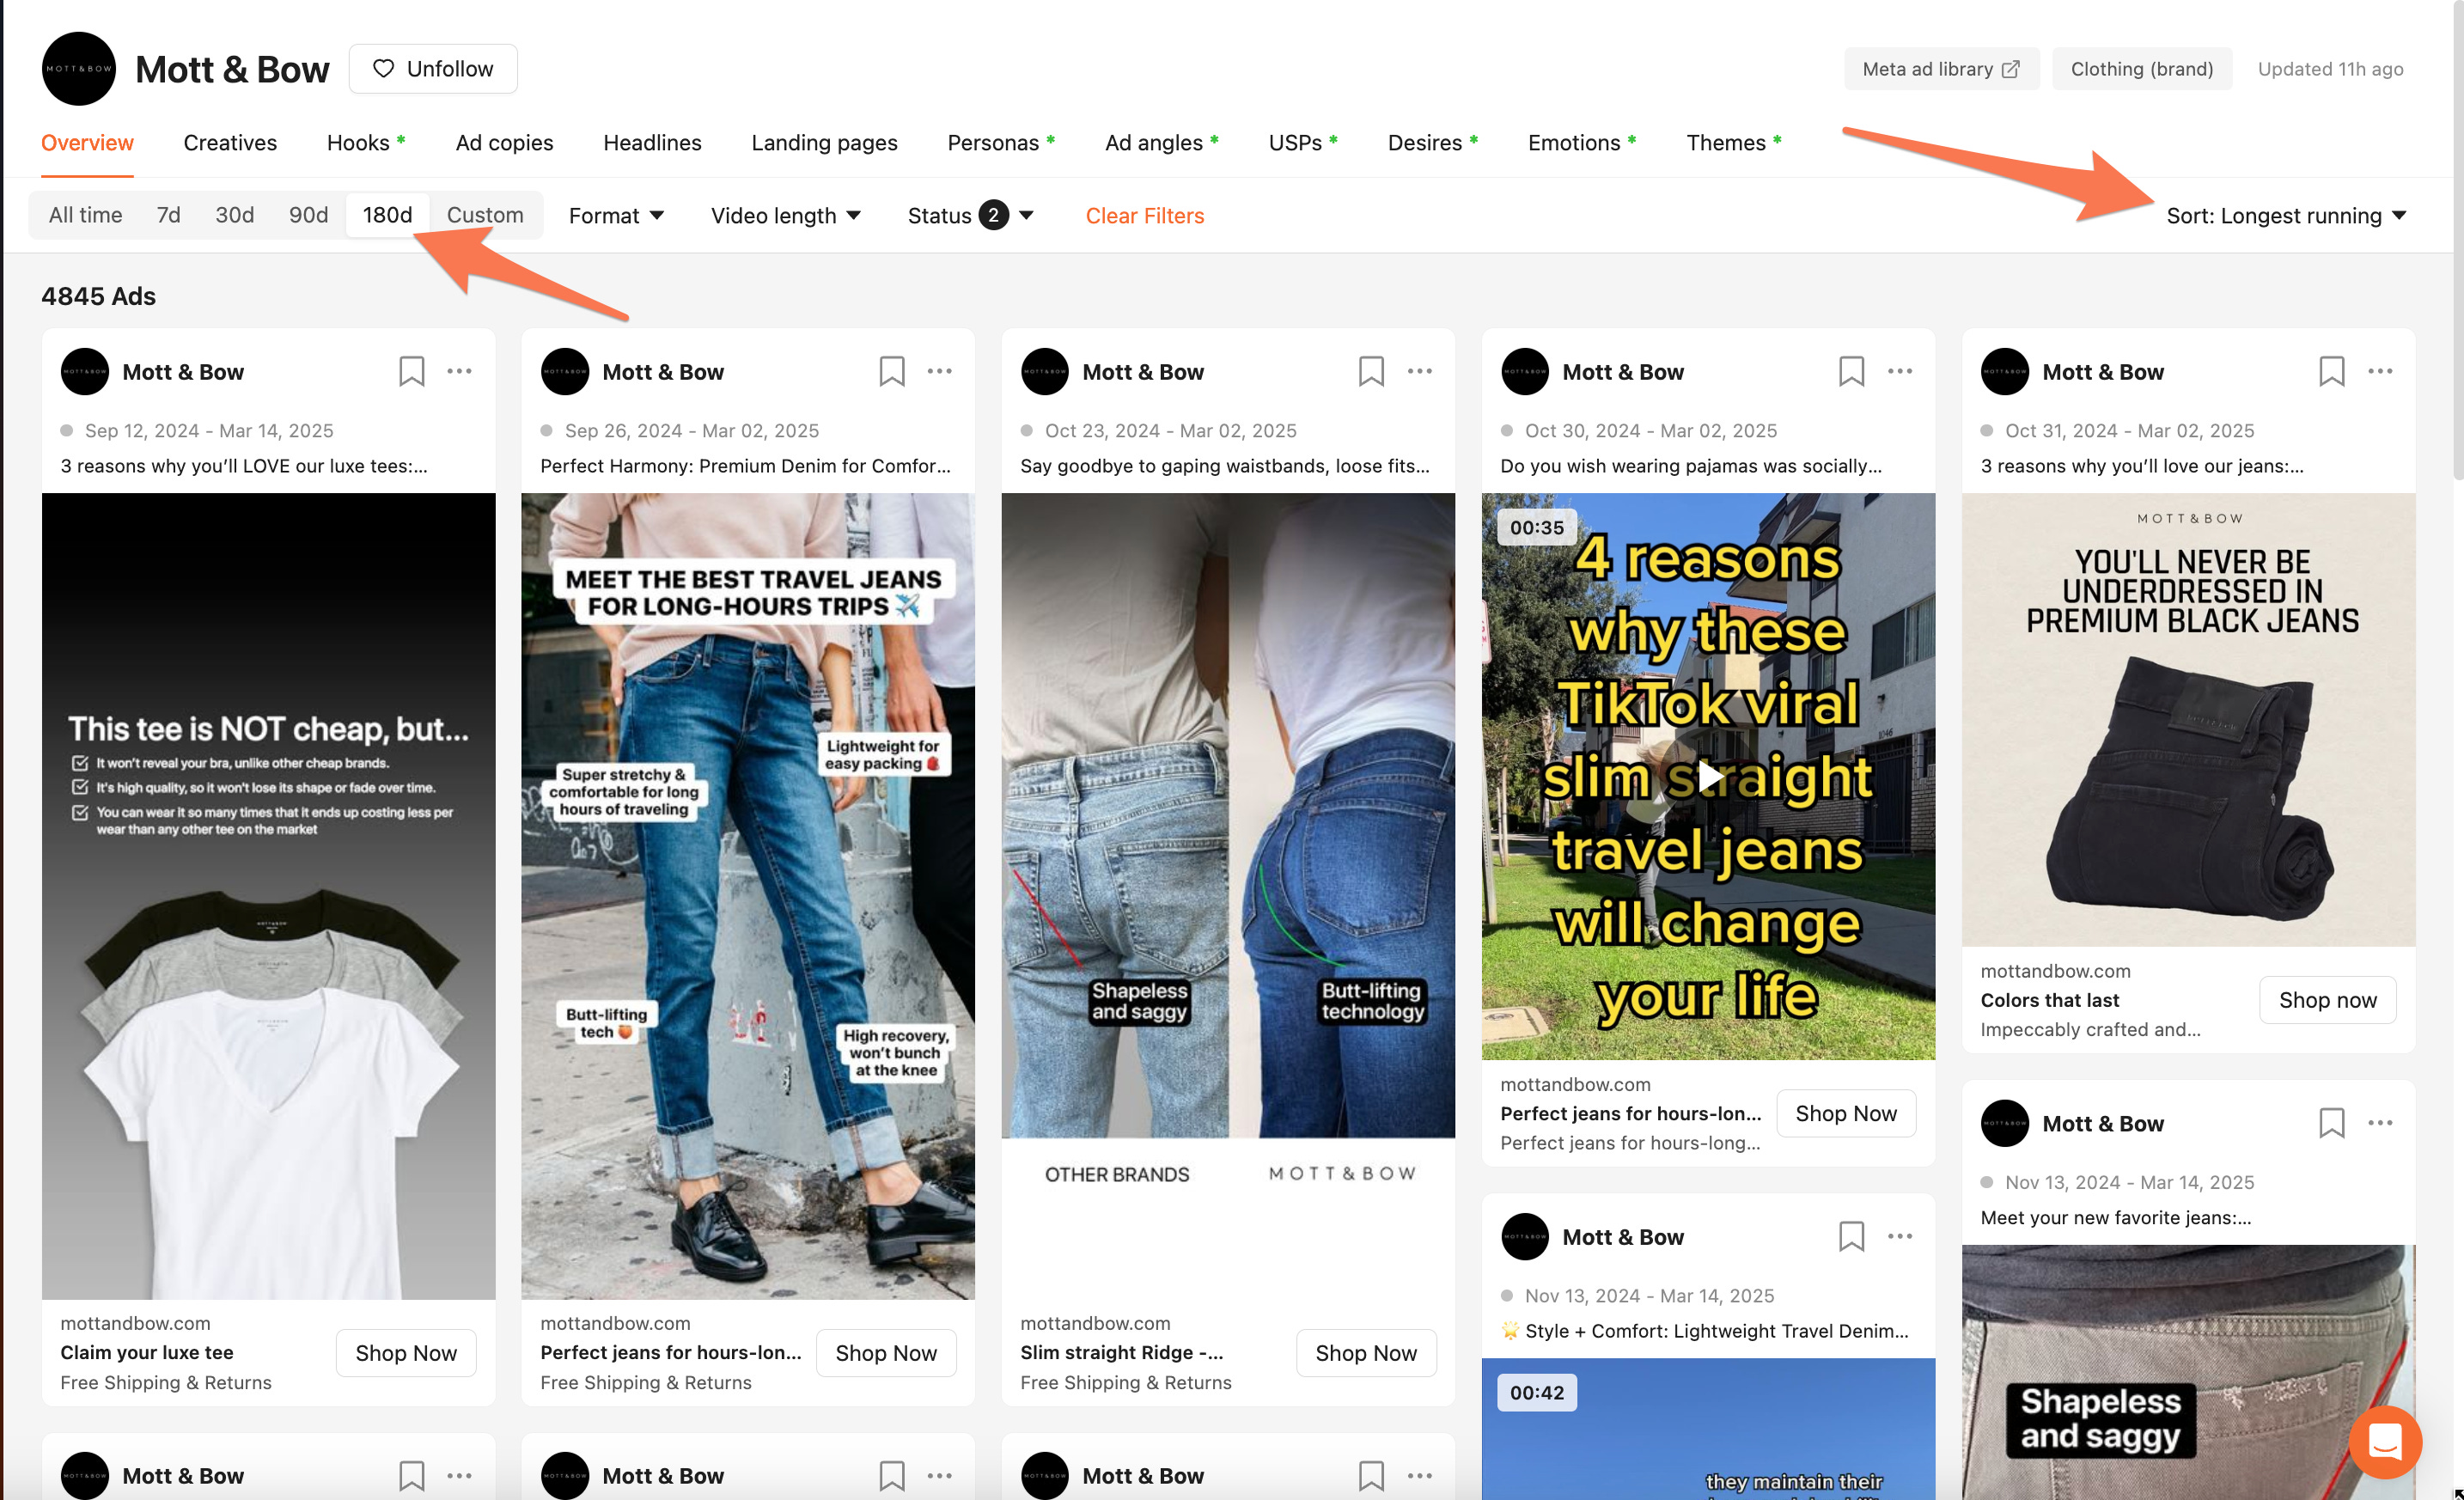Click the Mott & Bow brand logo
2464x1500 pixels.
coord(79,69)
